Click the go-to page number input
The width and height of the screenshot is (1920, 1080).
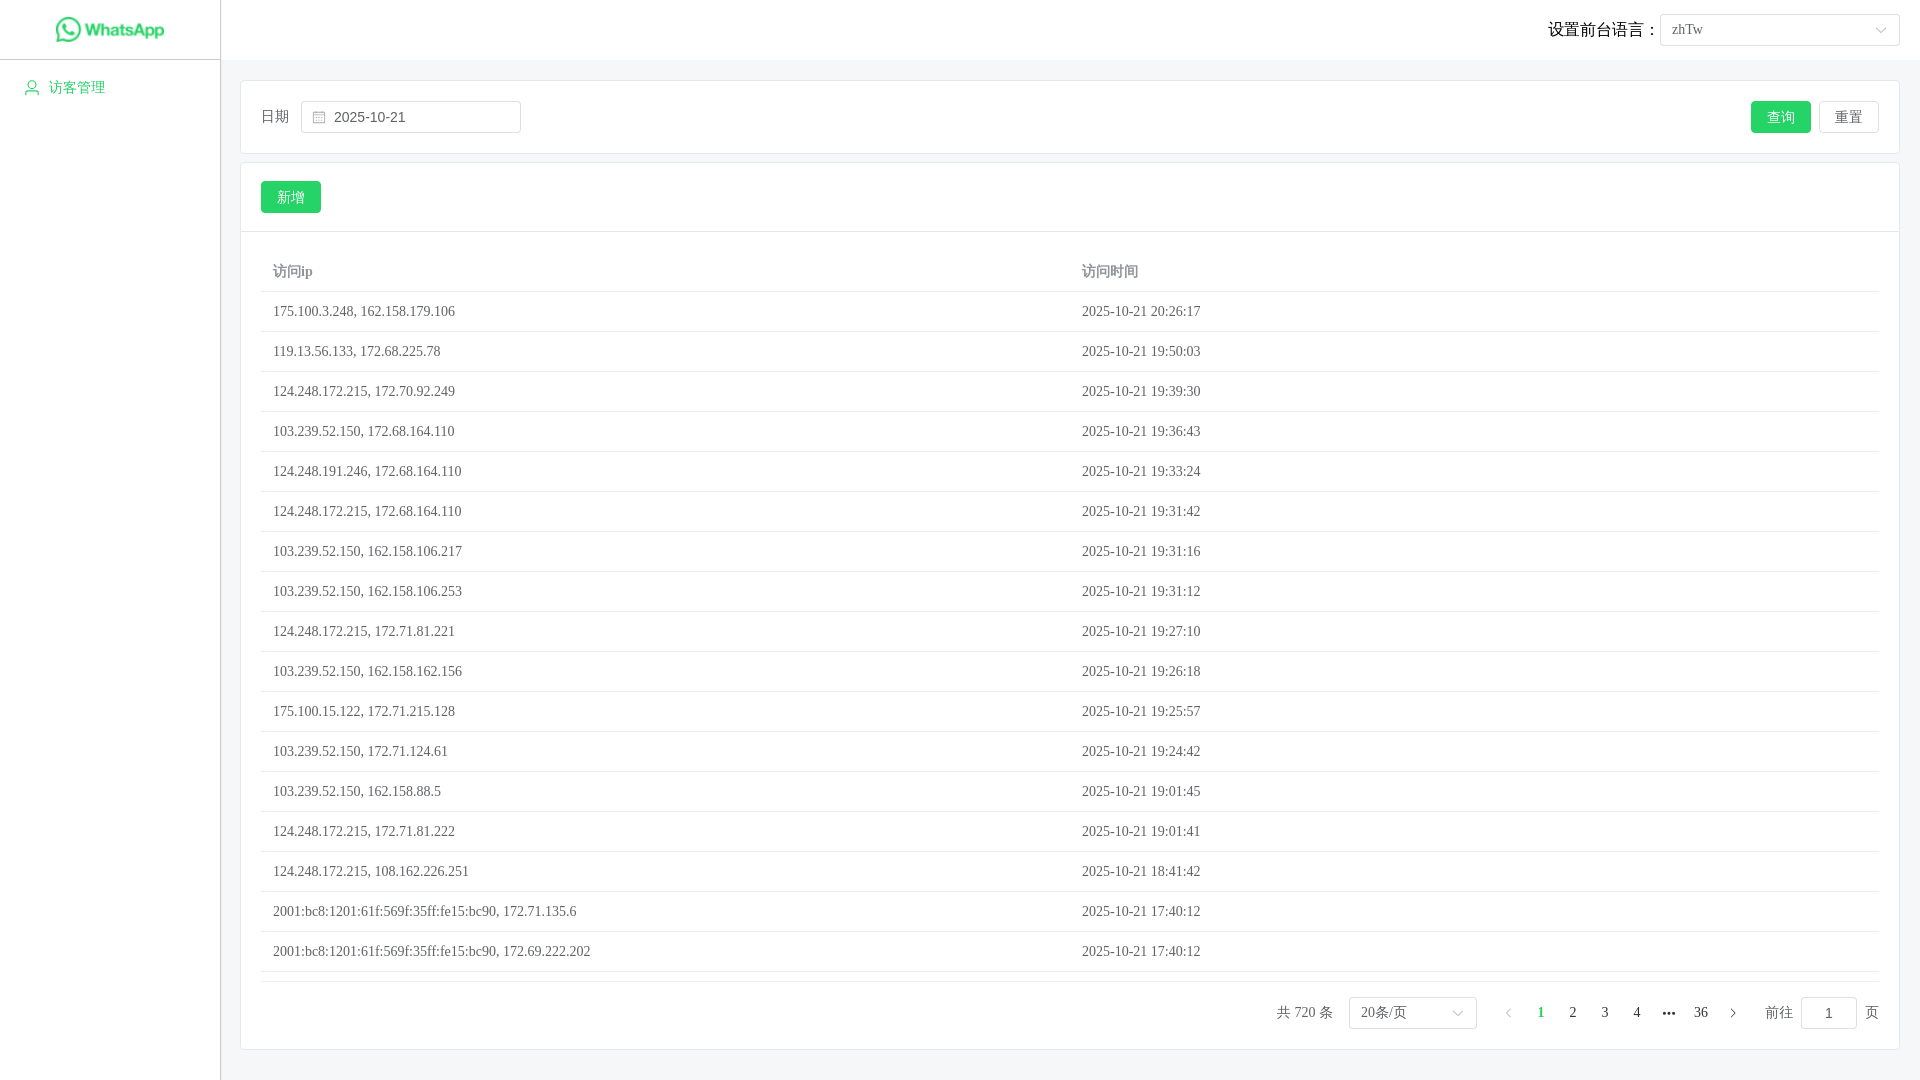coord(1828,1013)
